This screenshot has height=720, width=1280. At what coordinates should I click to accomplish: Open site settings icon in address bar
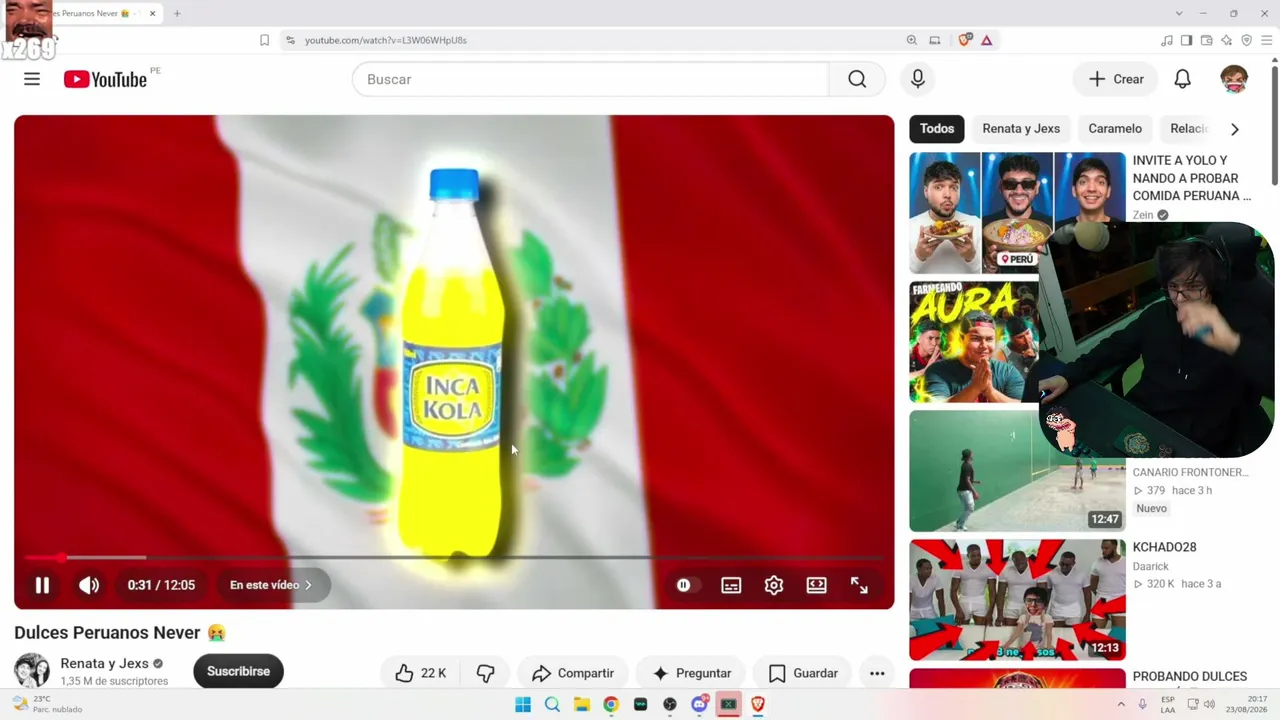click(x=290, y=40)
